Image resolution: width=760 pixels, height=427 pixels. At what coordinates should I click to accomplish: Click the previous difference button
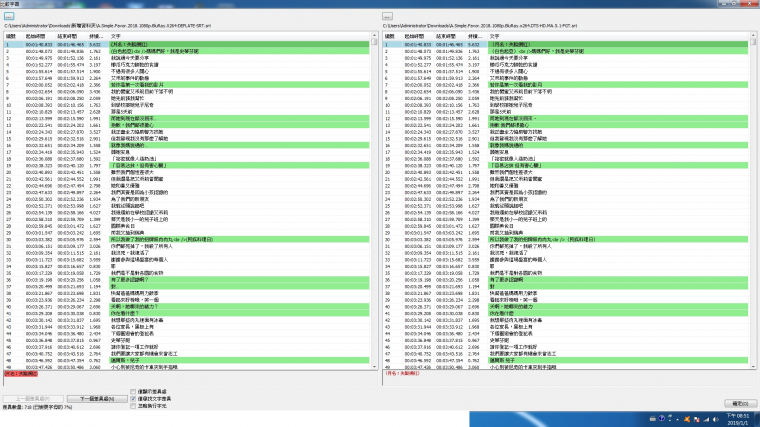pos(33,398)
